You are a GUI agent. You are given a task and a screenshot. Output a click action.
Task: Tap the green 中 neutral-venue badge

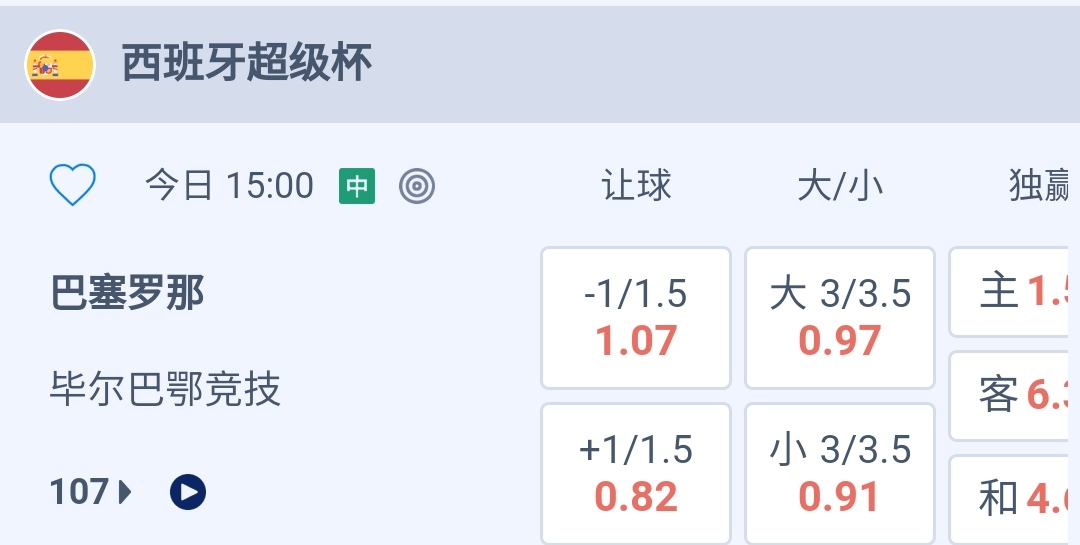357,186
